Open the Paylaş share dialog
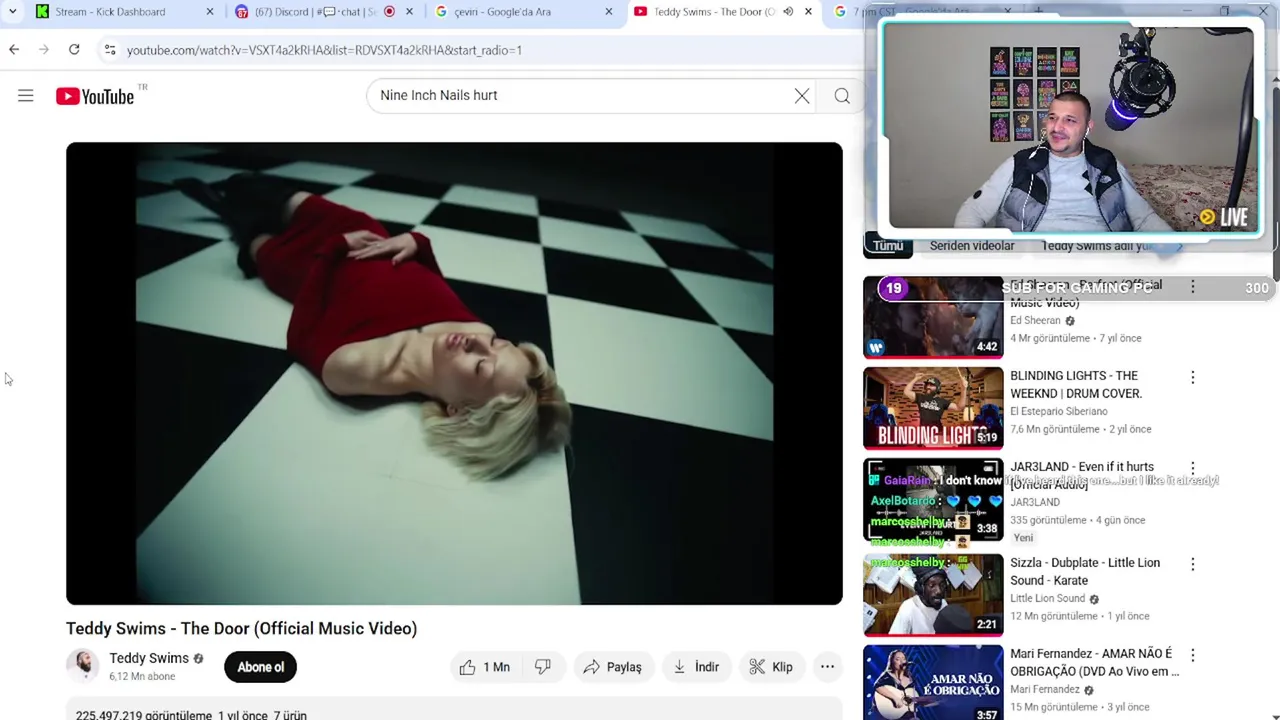This screenshot has height=720, width=1280. 612,667
